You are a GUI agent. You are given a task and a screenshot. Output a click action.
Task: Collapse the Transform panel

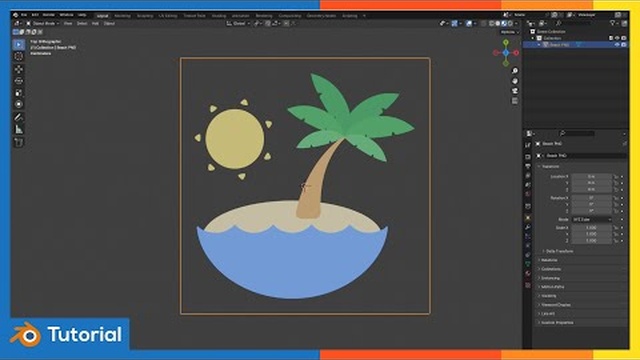point(549,167)
